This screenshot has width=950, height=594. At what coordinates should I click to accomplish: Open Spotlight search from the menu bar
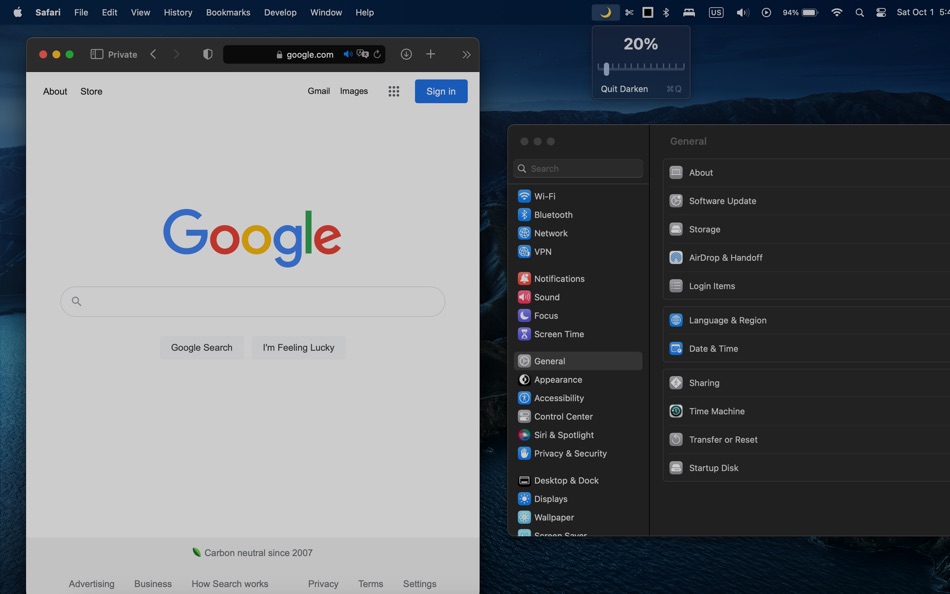pos(859,12)
